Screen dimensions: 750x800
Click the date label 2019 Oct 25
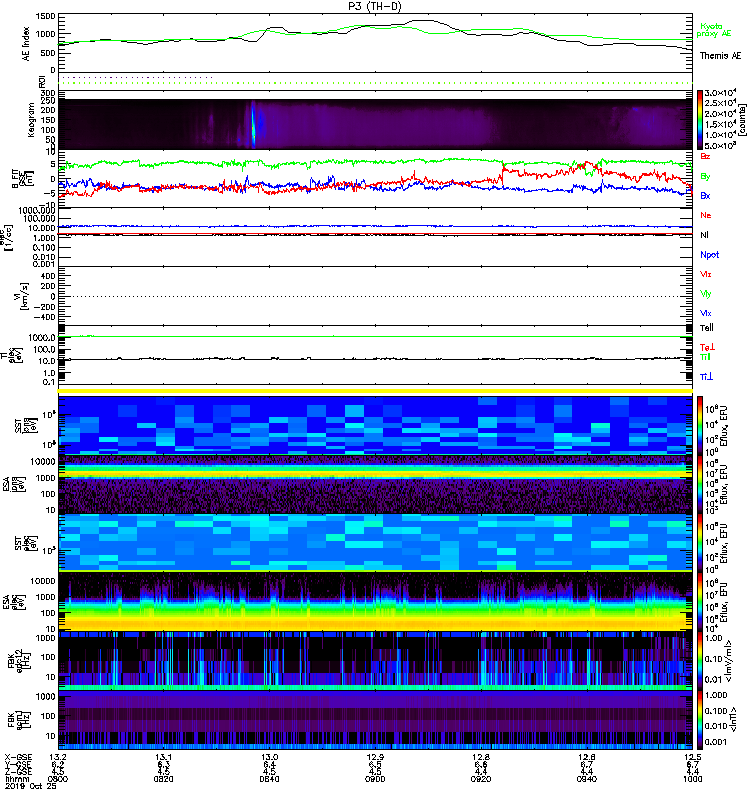pos(31,786)
